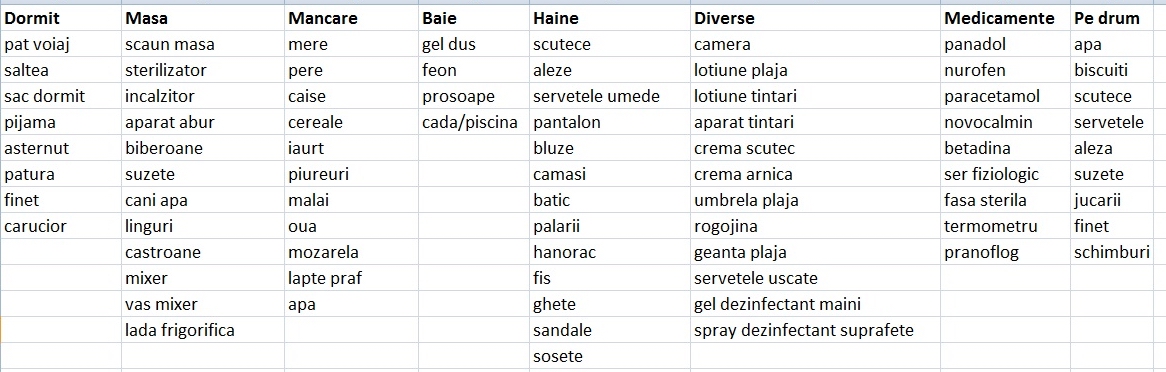Screen dimensions: 1166x372
Task: Select the pat voiaj cell
Action: [x=61, y=45]
